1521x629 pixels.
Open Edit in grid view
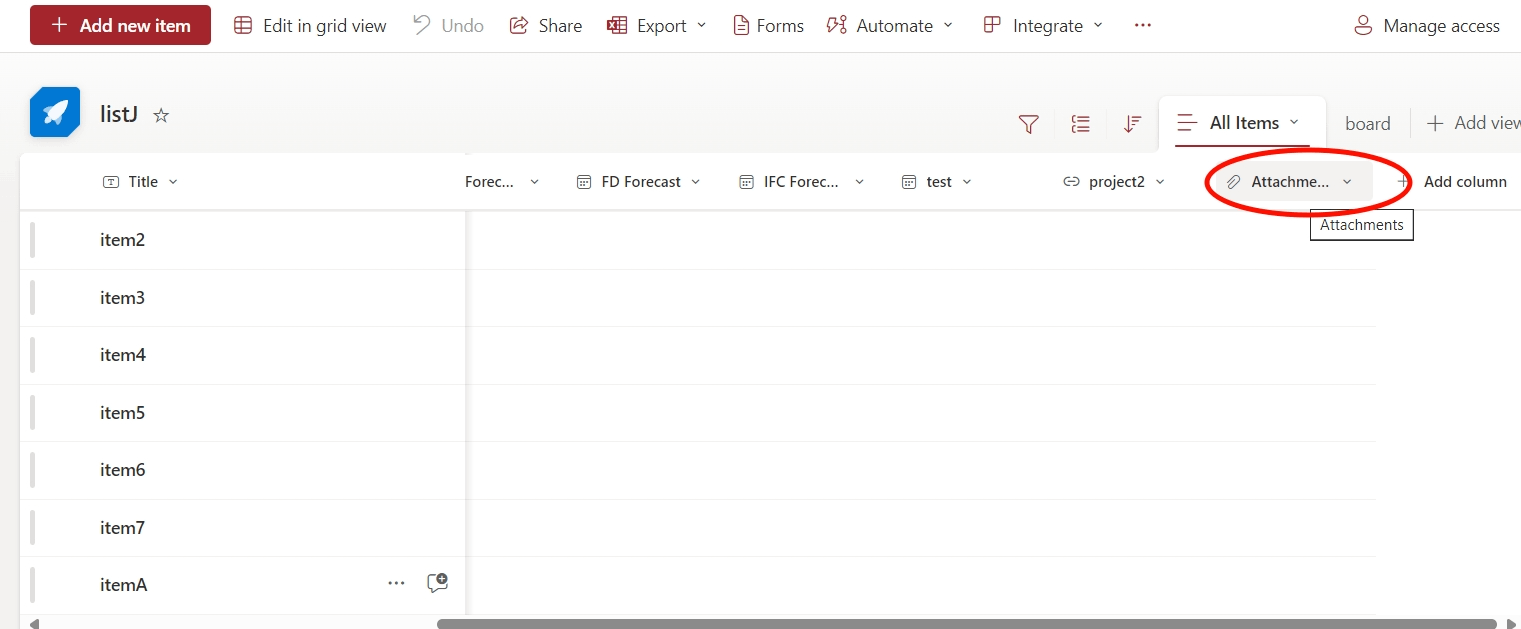(310, 26)
